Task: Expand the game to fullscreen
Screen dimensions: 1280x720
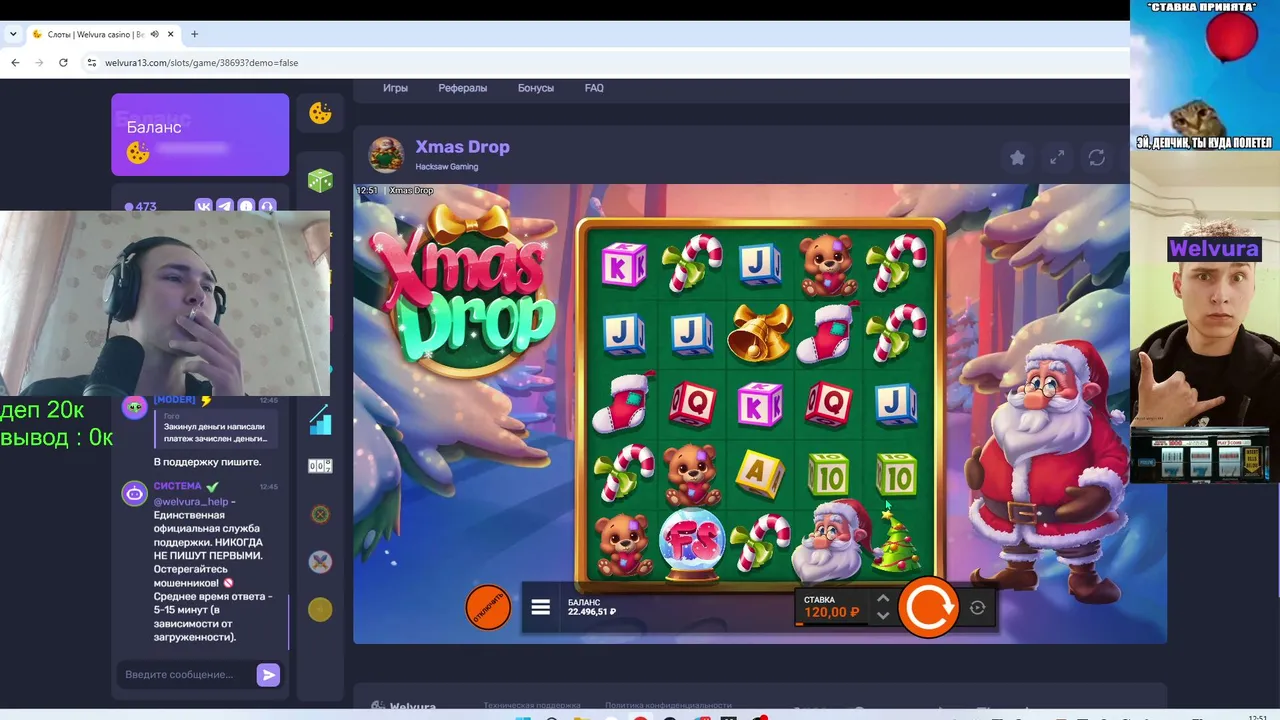Action: pos(1057,158)
